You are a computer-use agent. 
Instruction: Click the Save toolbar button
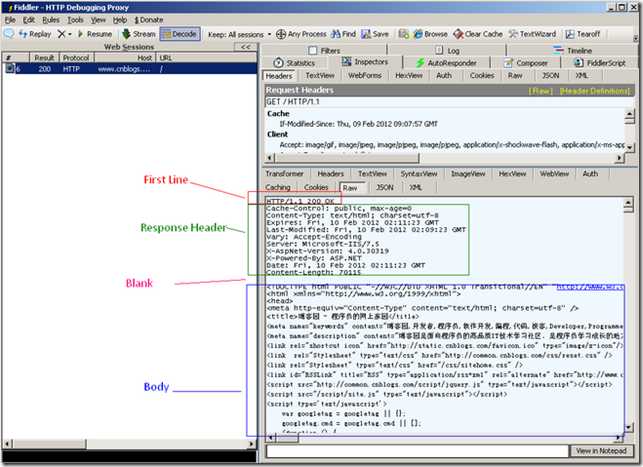click(374, 34)
